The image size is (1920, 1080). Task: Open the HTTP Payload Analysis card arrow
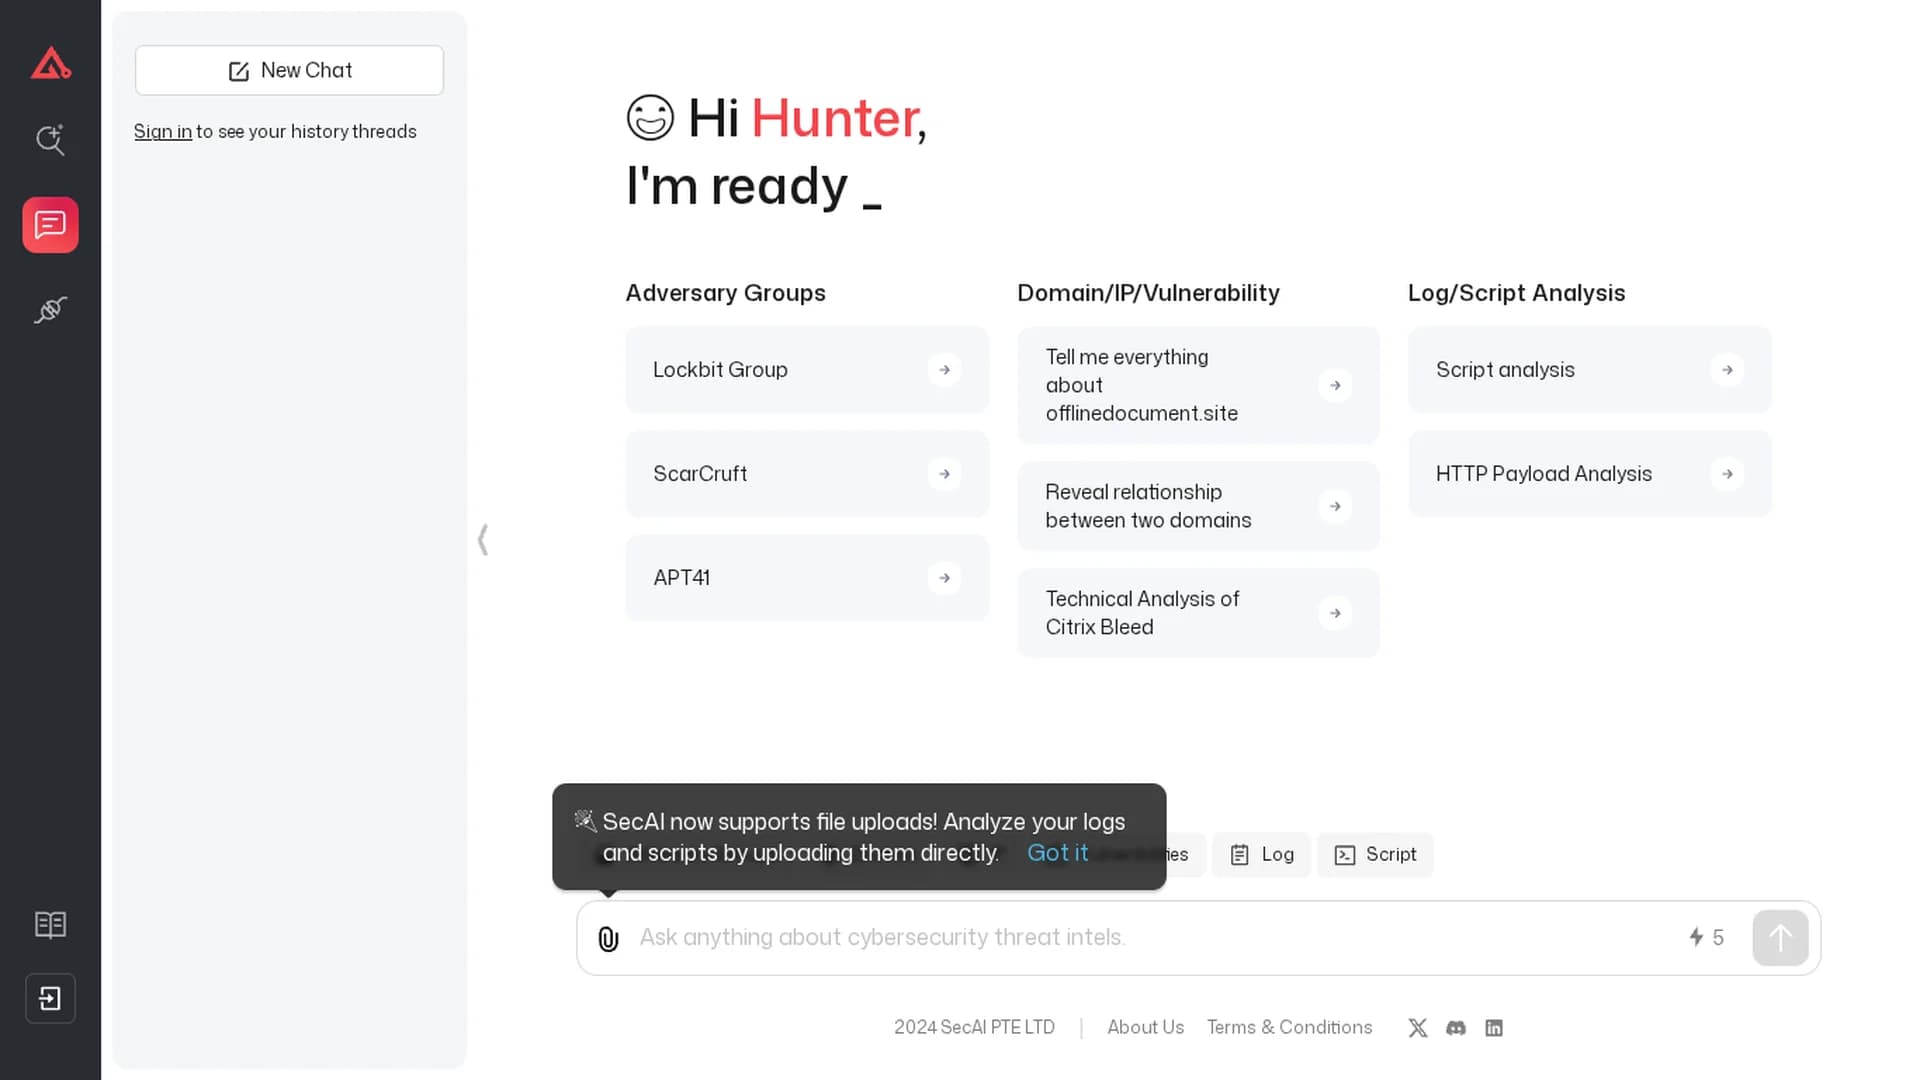click(1727, 474)
